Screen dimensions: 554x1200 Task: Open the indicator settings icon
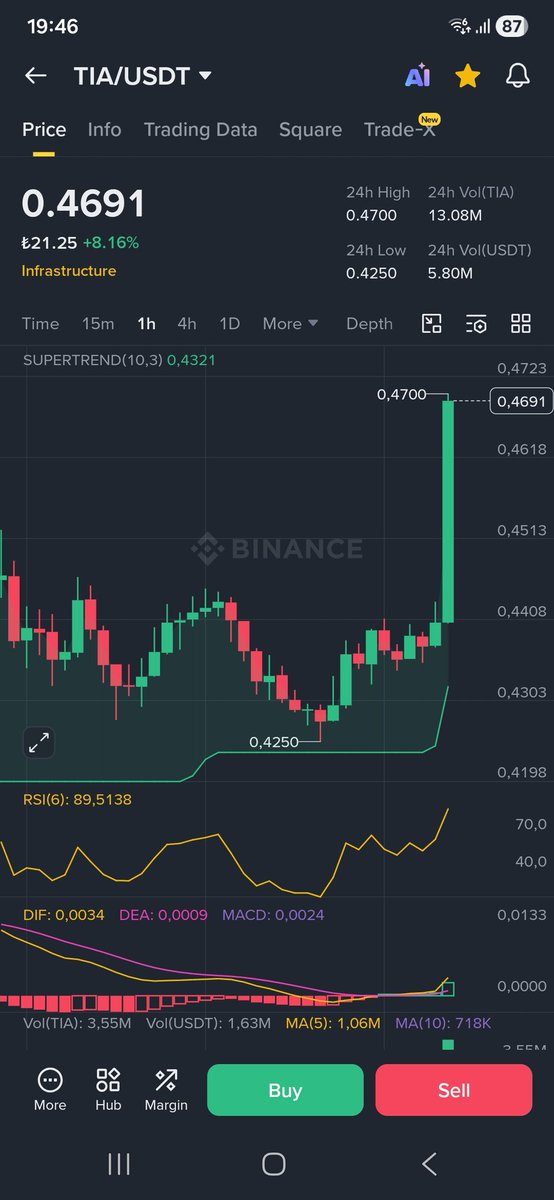tap(477, 323)
